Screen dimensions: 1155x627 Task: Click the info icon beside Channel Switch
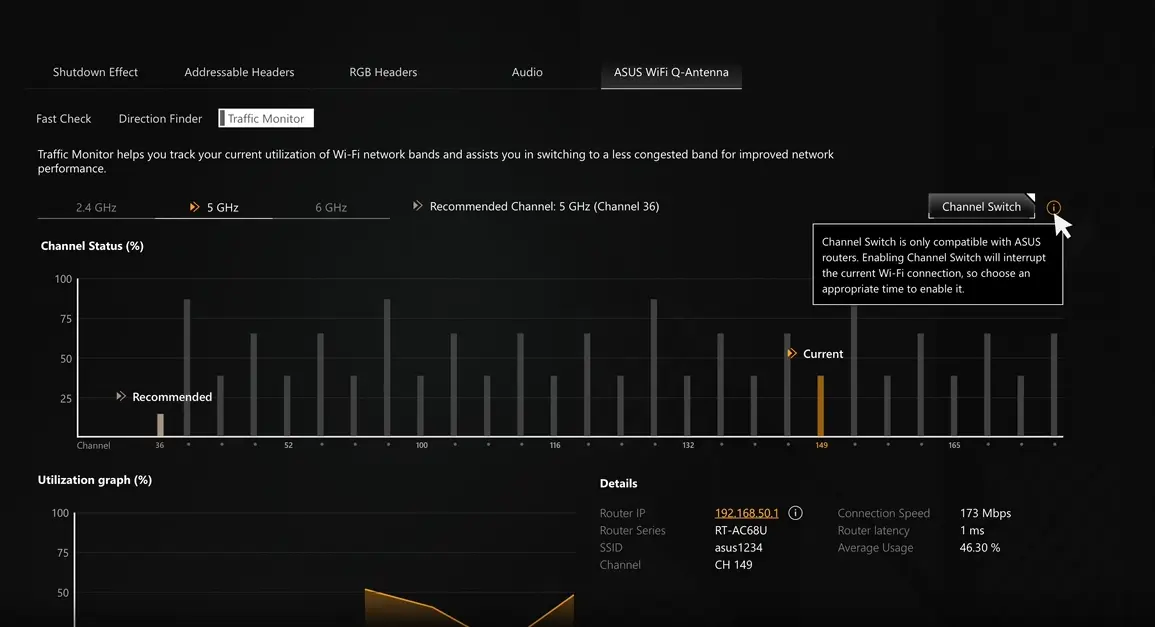point(1053,208)
